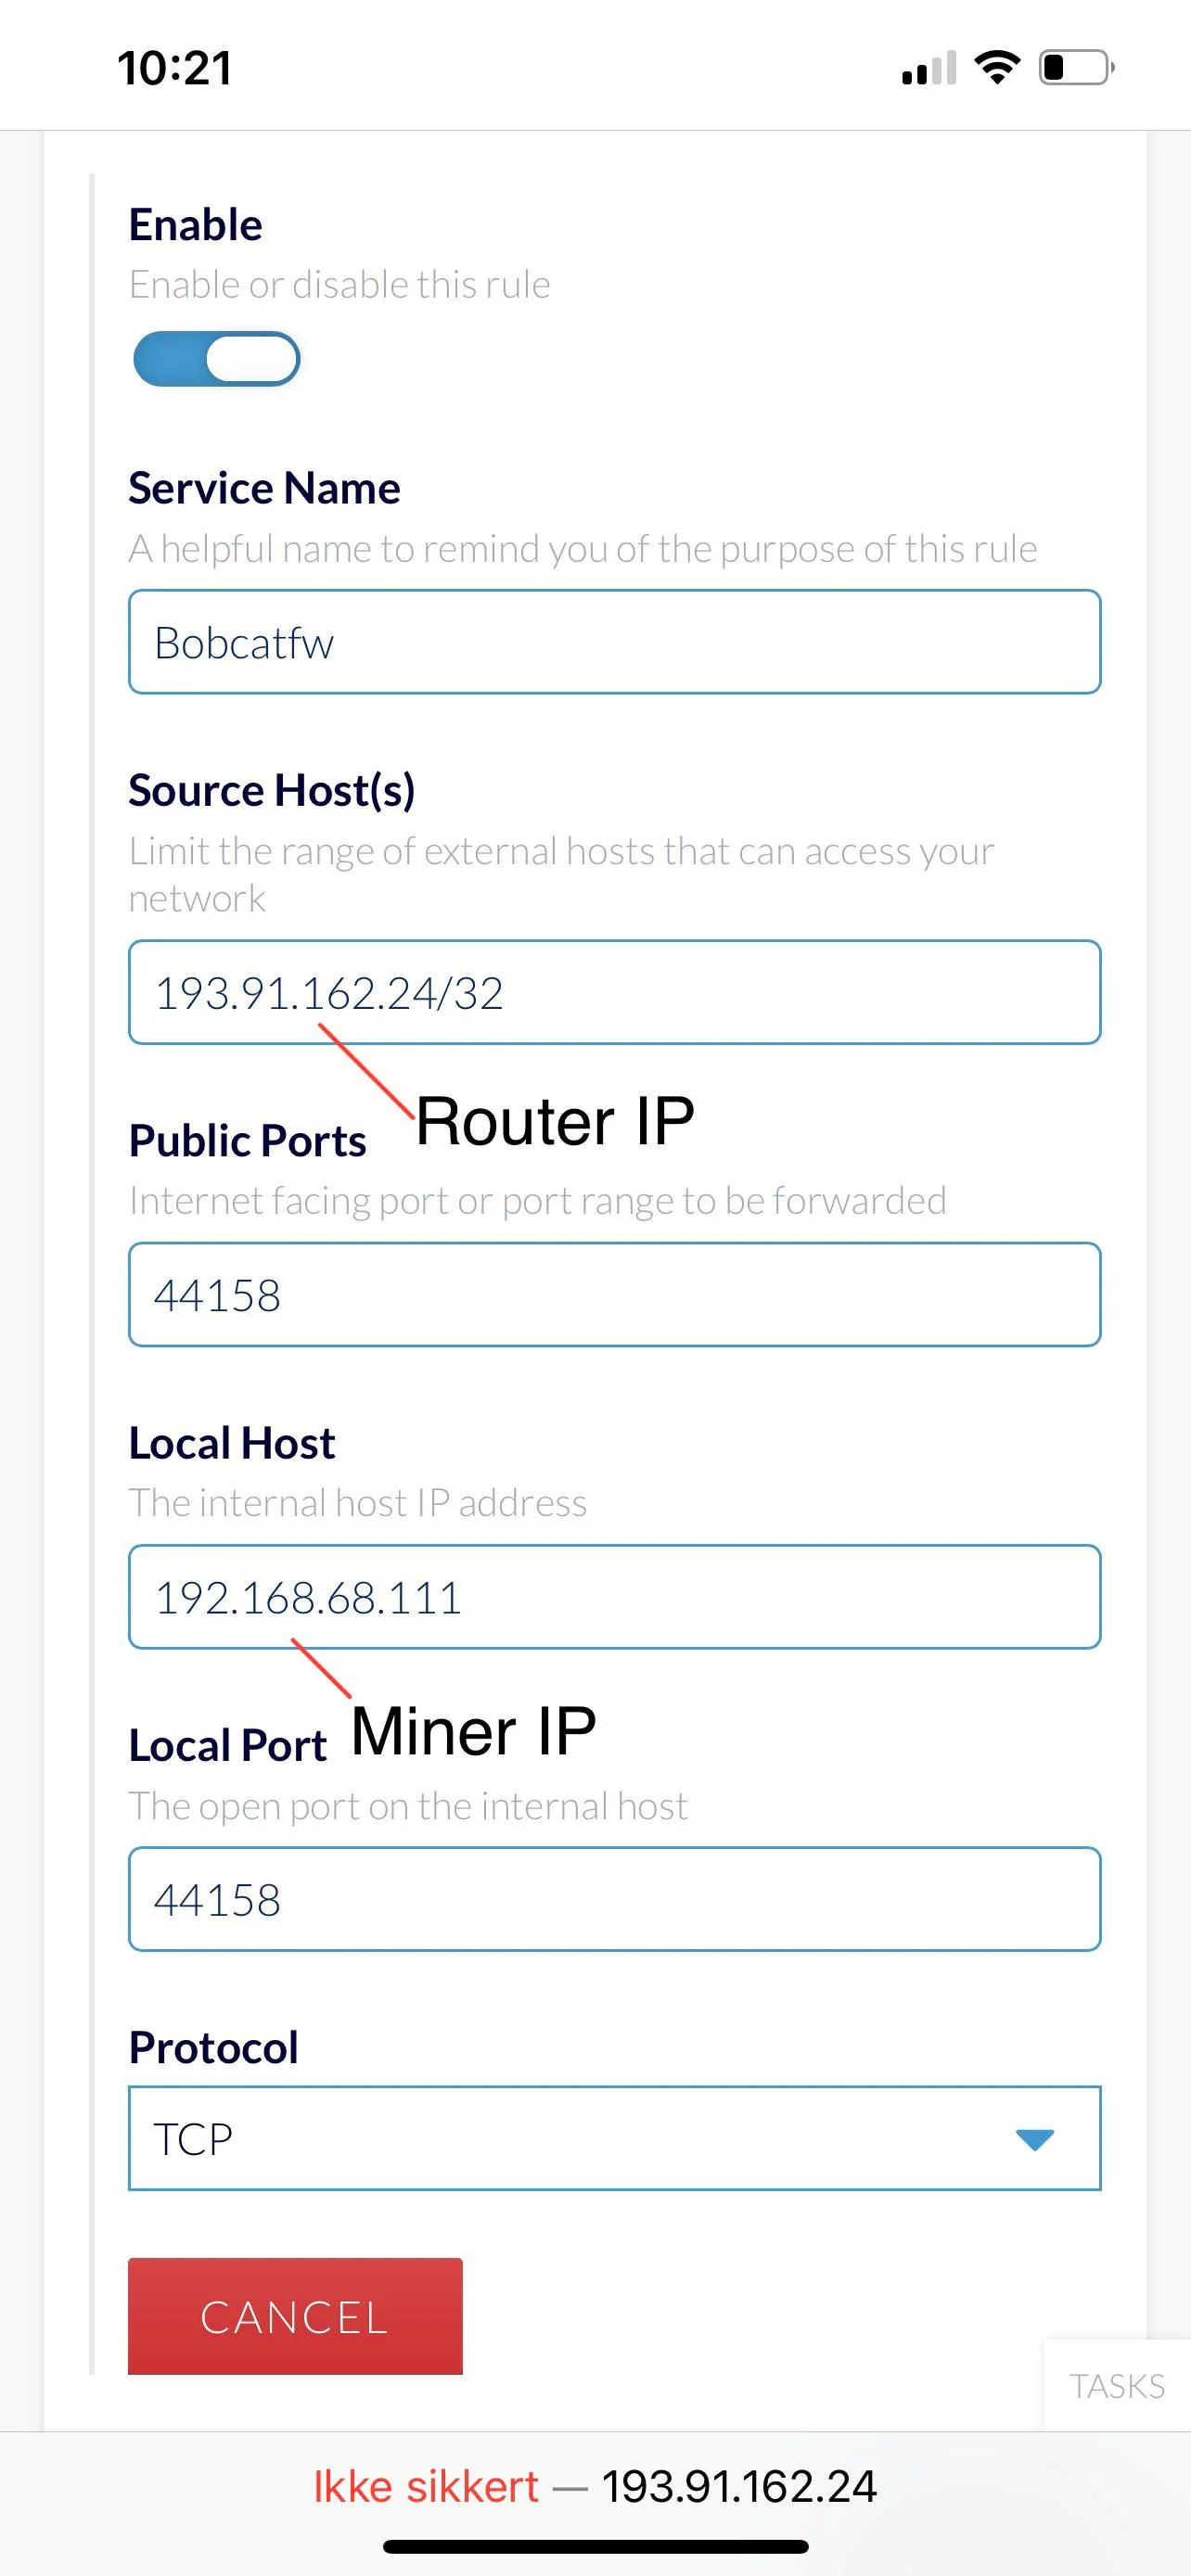Screen dimensions: 1191x2576
Task: Click the "Enable or disable this rule" description
Action: pyautogui.click(x=339, y=285)
